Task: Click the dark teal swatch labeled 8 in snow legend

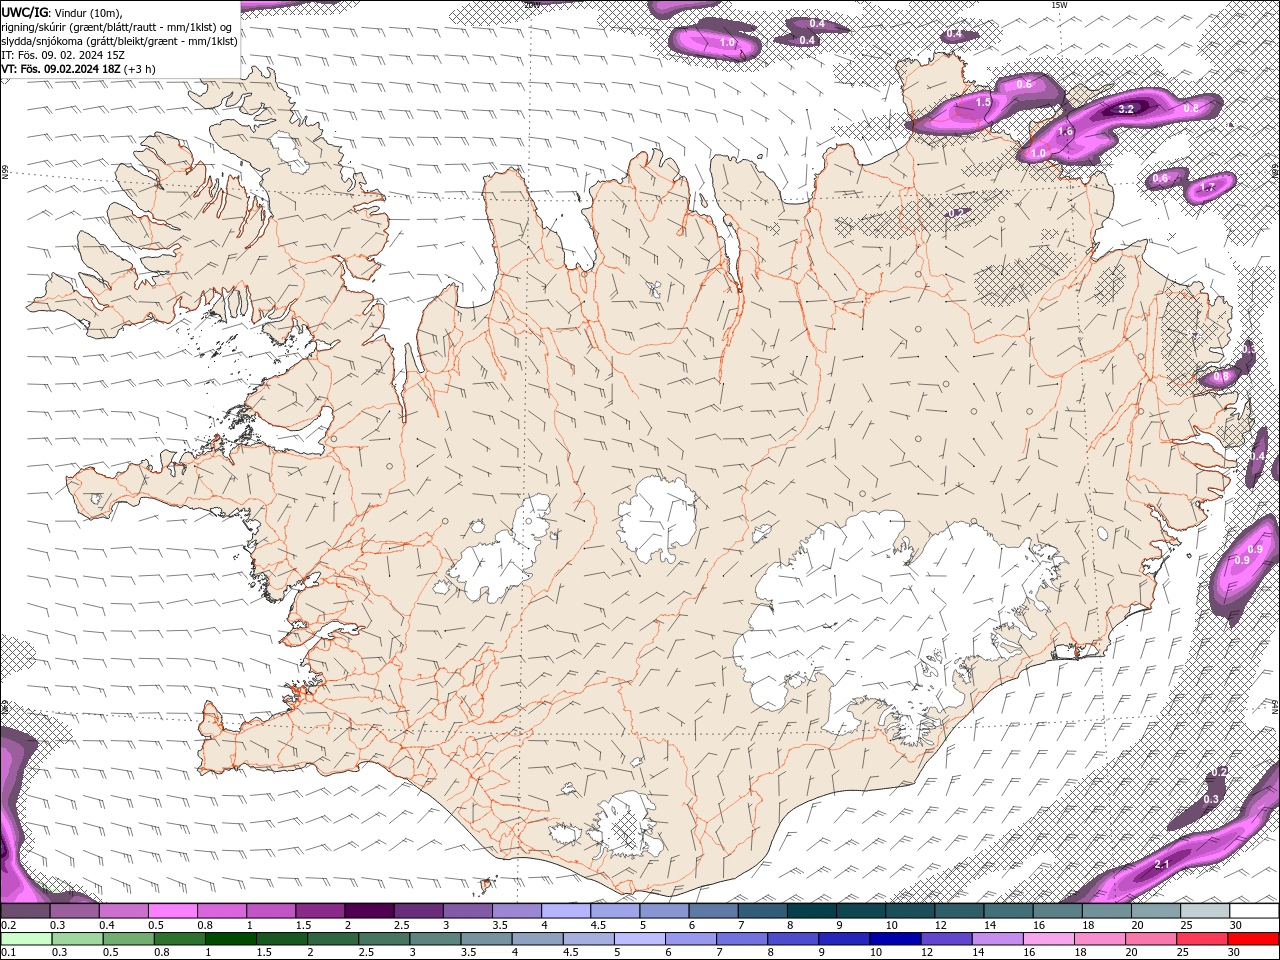Action: pos(812,911)
